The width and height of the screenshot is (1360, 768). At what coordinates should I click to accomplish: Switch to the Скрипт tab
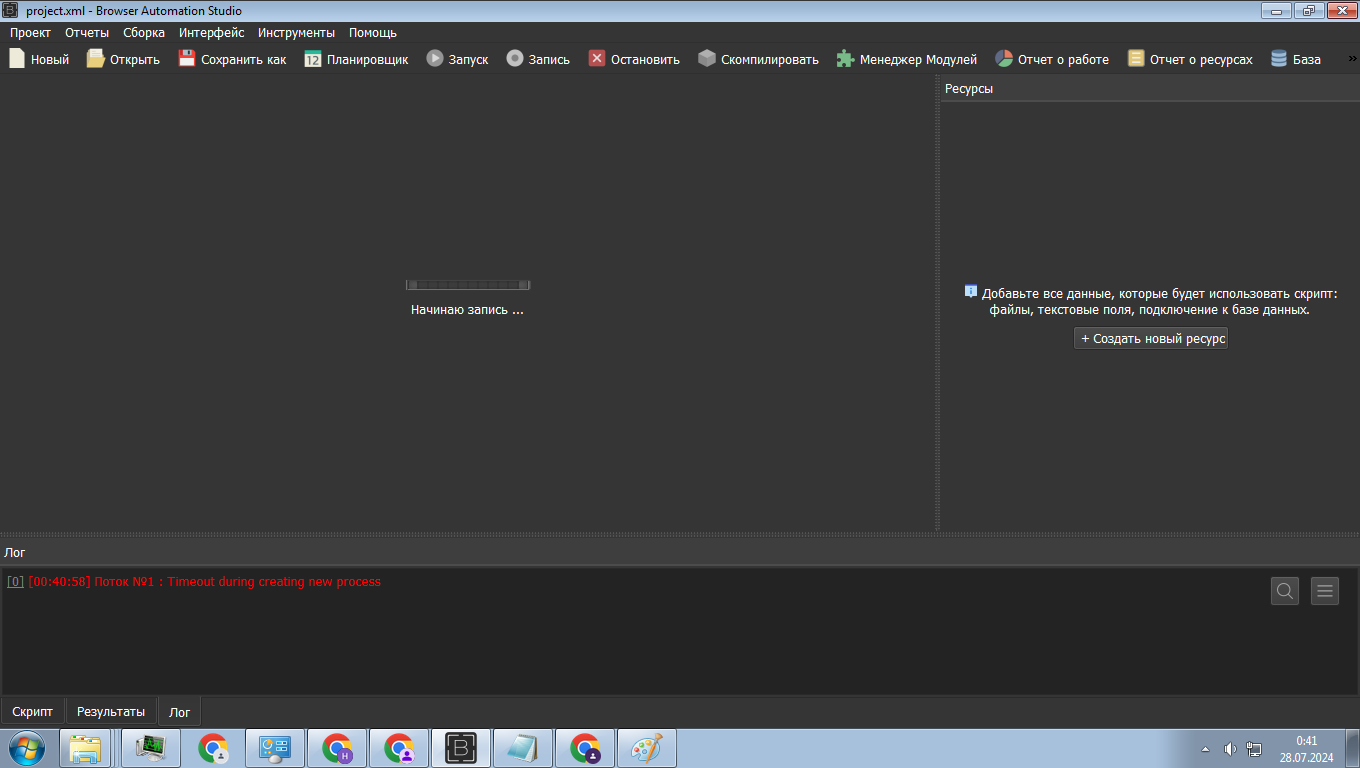tap(33, 711)
